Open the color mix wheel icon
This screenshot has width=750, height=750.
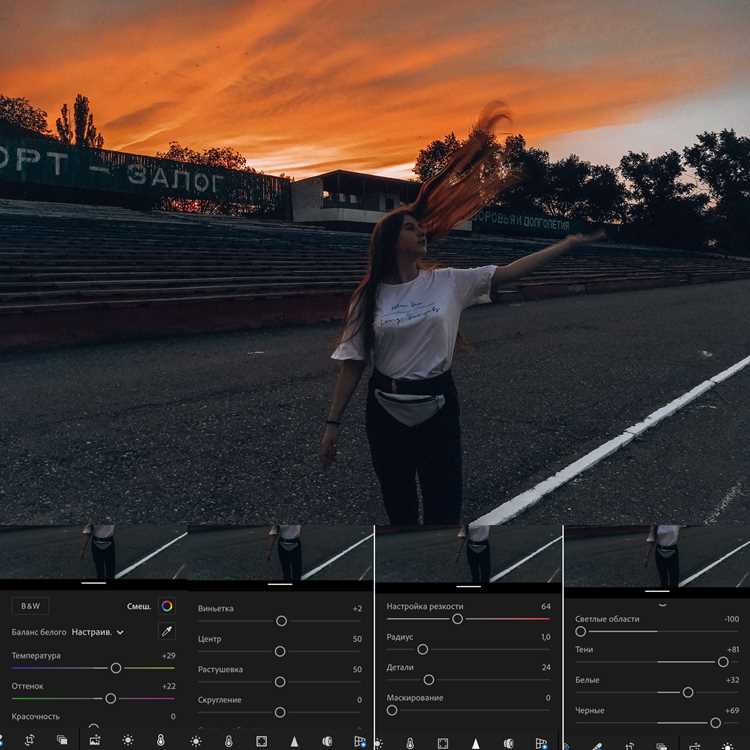(x=167, y=606)
